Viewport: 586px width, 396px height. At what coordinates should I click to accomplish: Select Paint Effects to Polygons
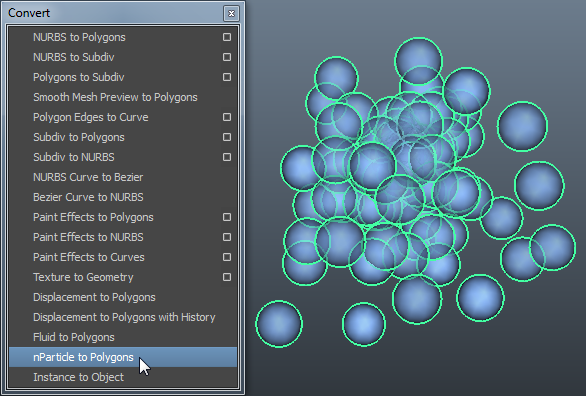tap(123, 217)
